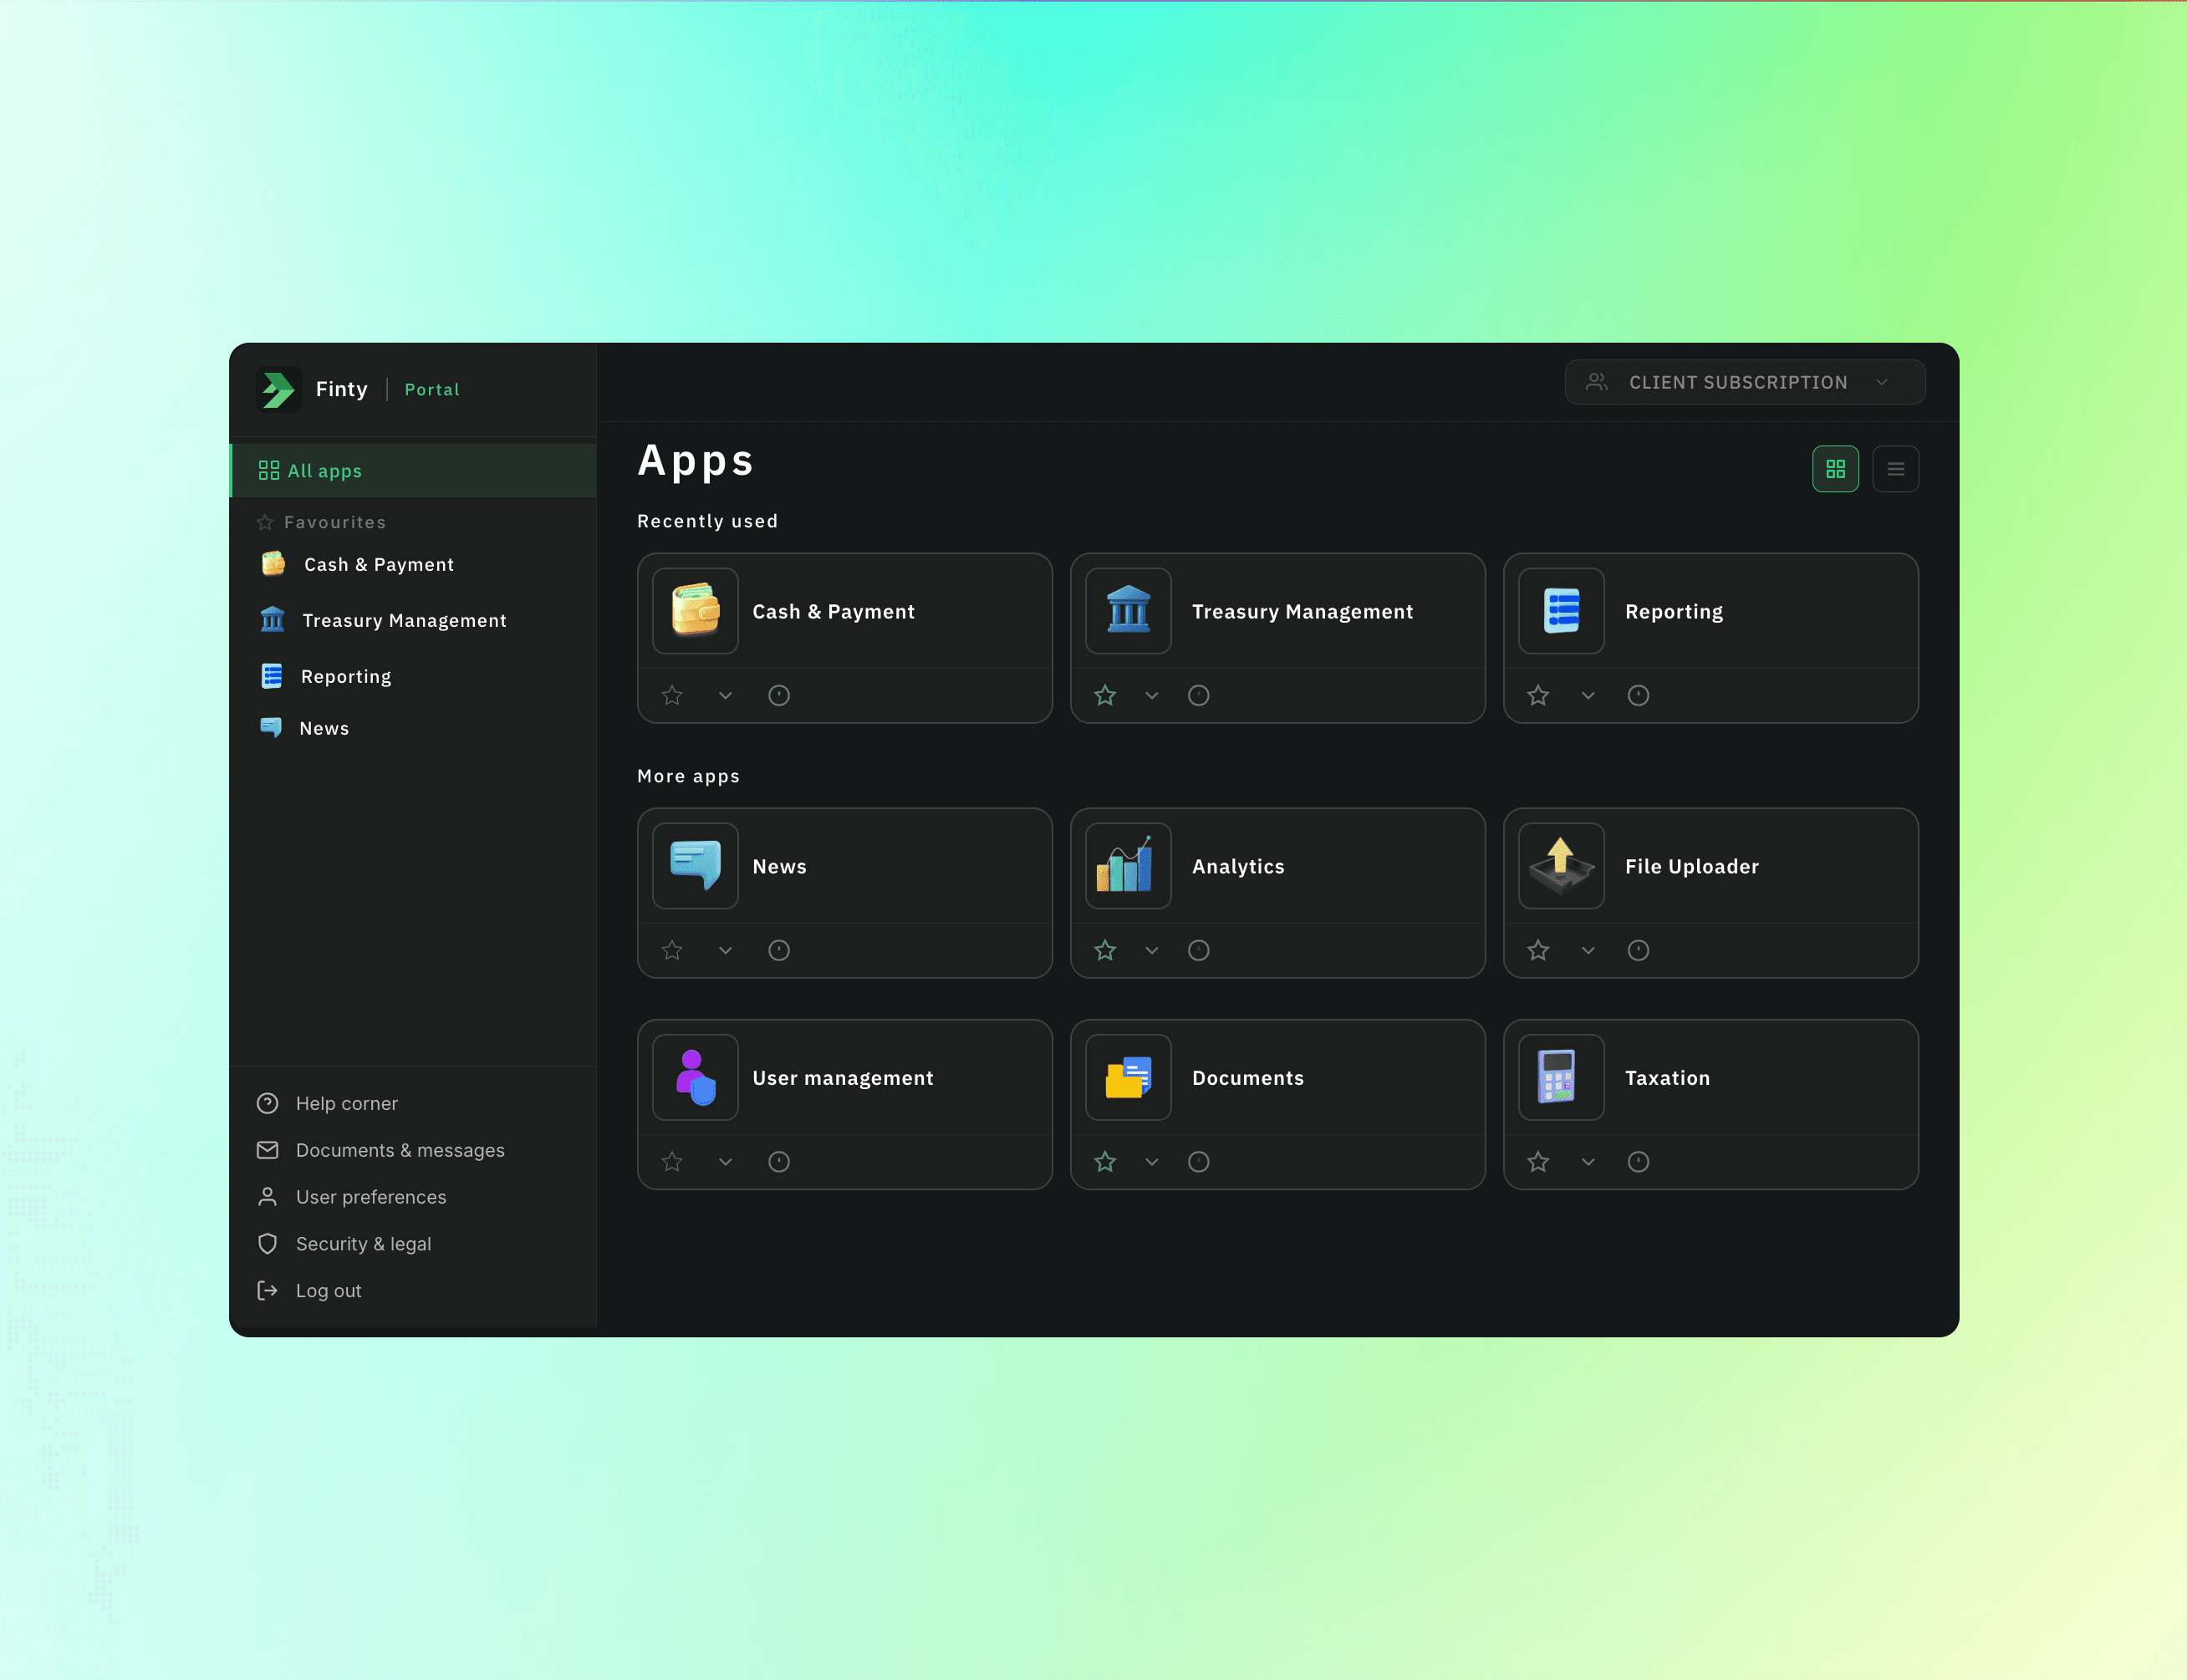Select All apps in the sidebar
Viewport: 2187px width, 1680px height.
pyautogui.click(x=413, y=470)
